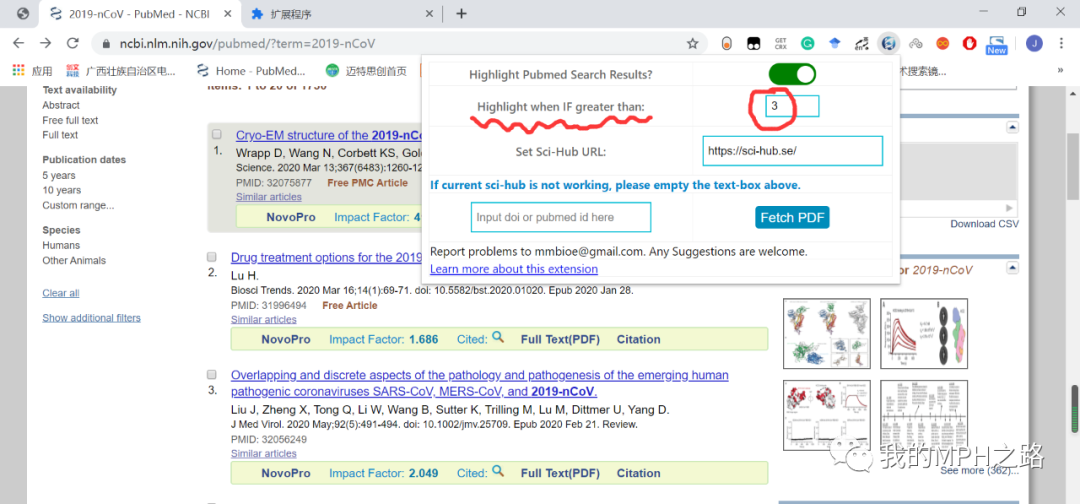This screenshot has width=1080, height=504.
Task: Click the Sci-Hub URL text box
Action: [793, 151]
